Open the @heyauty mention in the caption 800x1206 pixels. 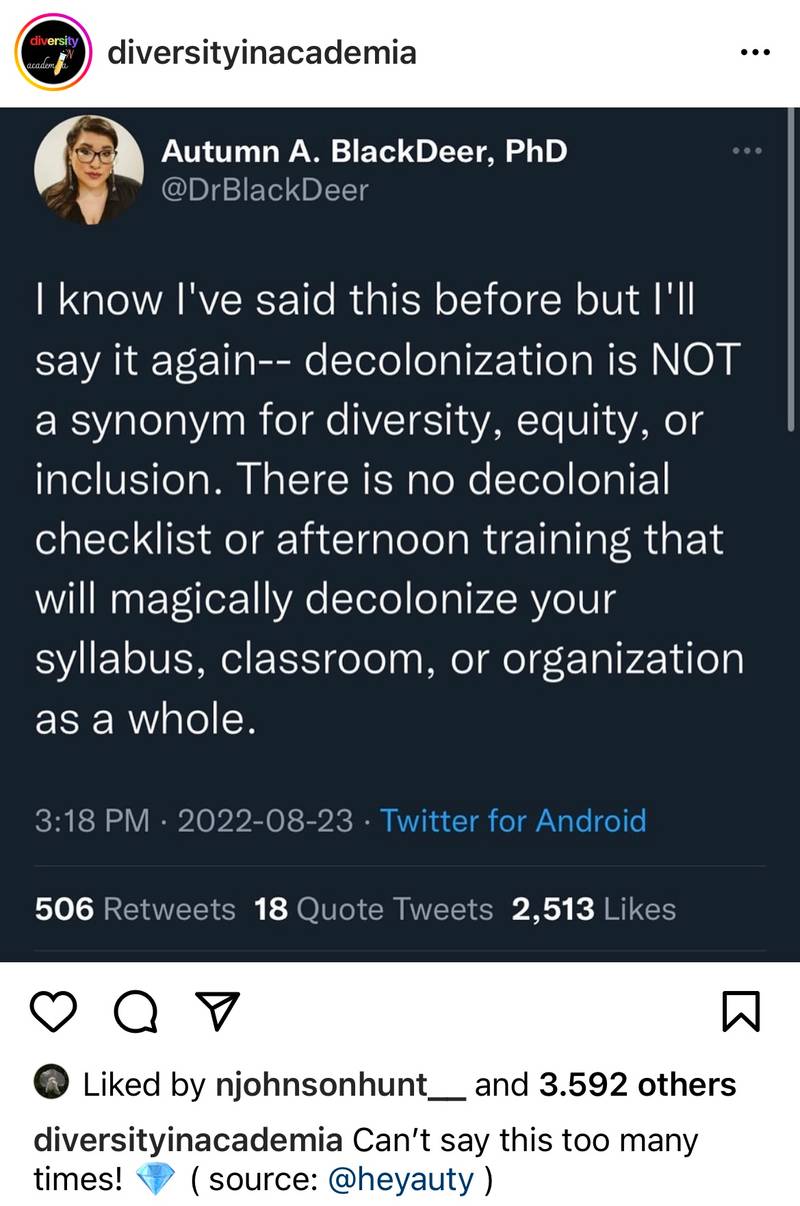point(402,1179)
